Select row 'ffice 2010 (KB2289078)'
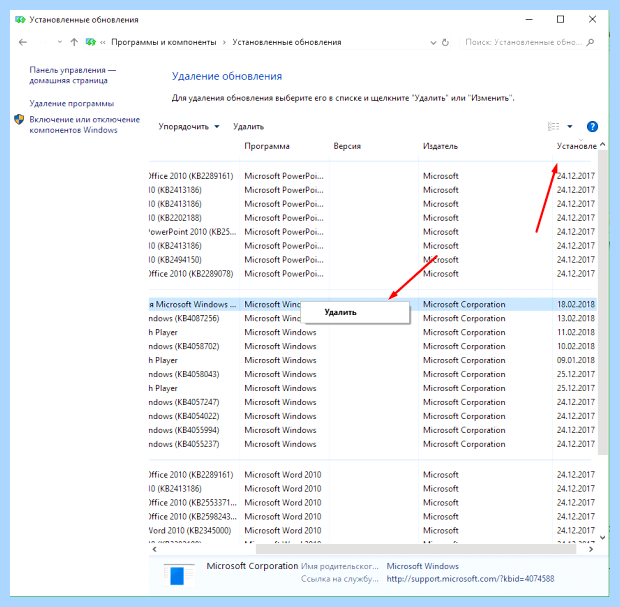This screenshot has width=620, height=607. 372,274
